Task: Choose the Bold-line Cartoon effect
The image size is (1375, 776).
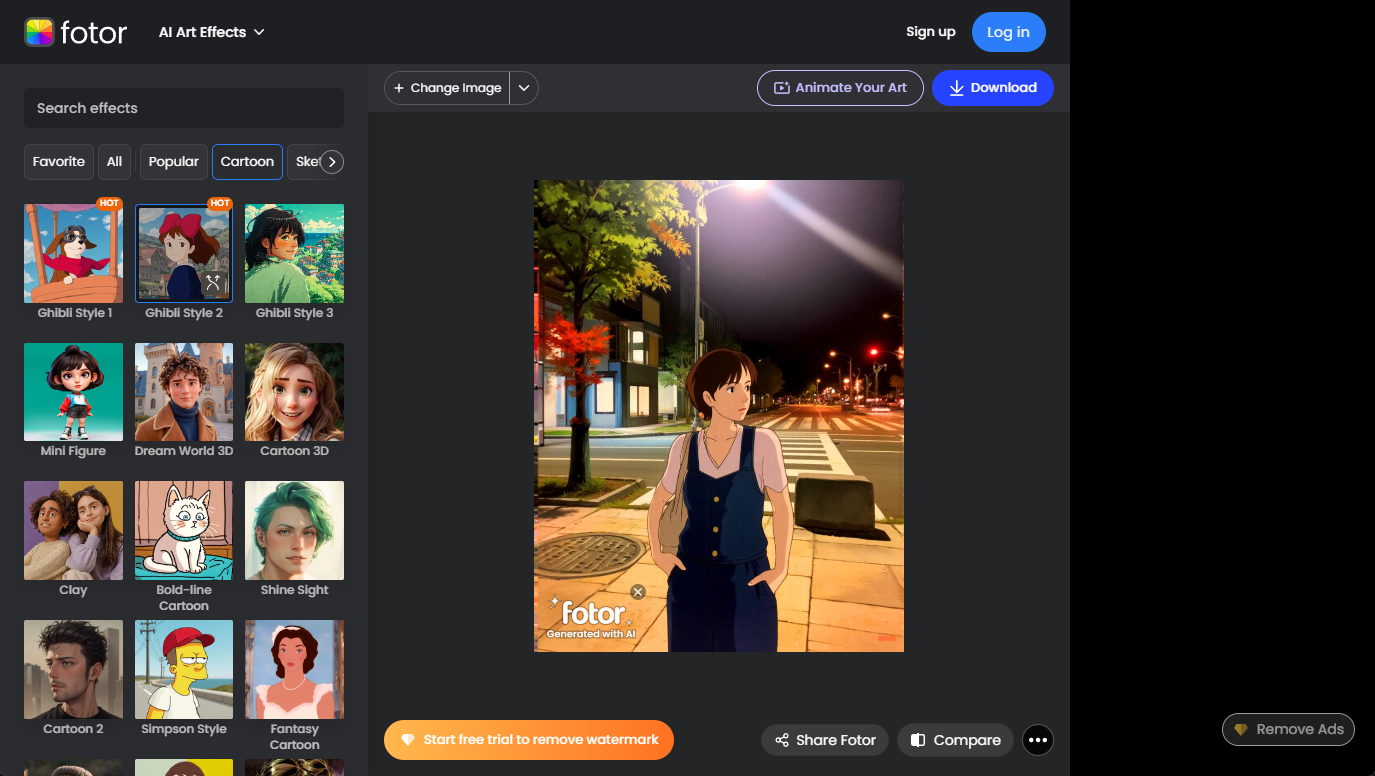Action: (184, 531)
